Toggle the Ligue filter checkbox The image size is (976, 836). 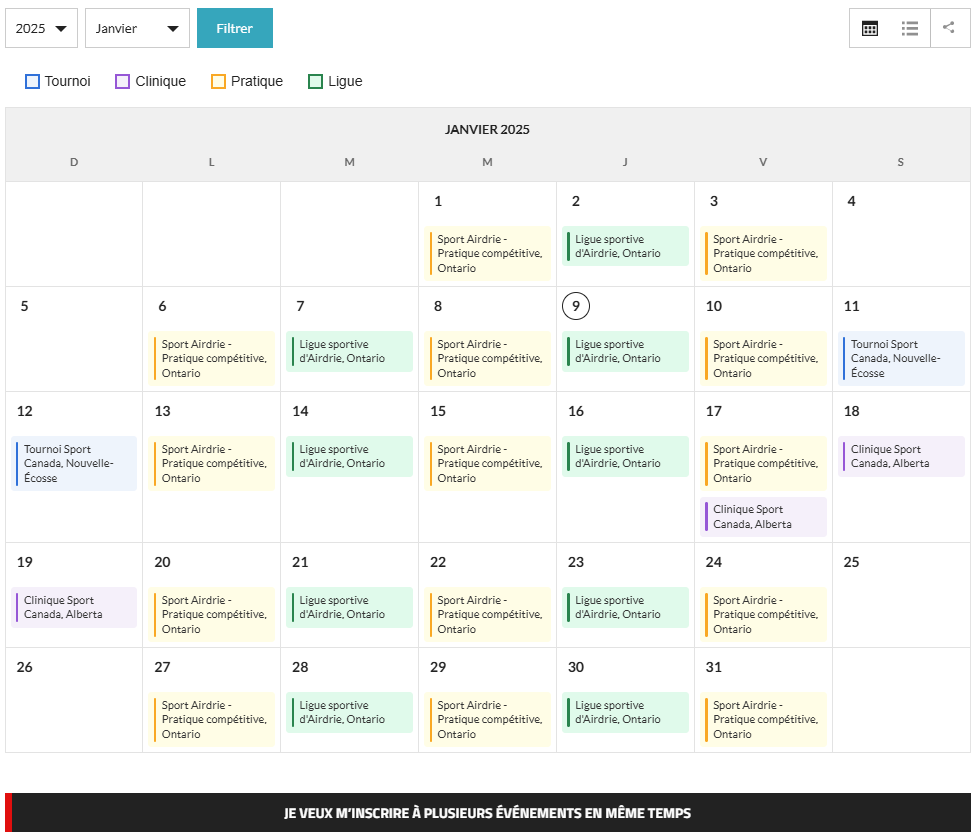point(316,82)
